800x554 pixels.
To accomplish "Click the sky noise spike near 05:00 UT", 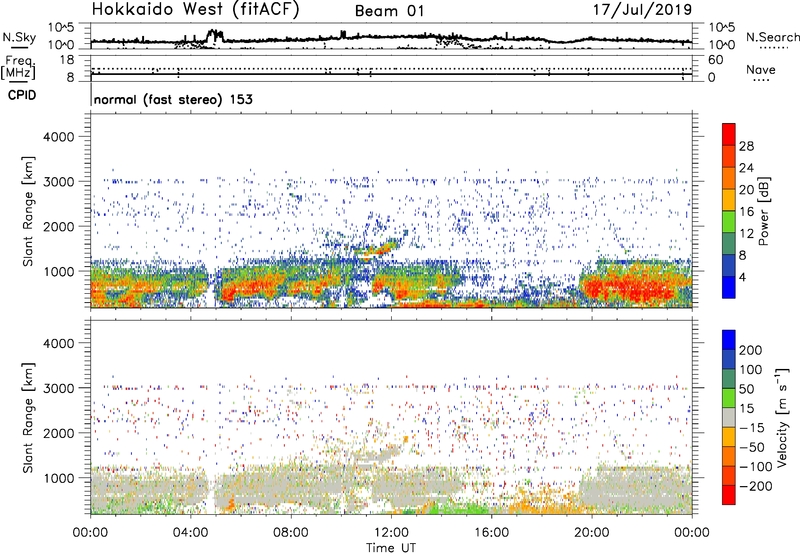I will pyautogui.click(x=215, y=36).
